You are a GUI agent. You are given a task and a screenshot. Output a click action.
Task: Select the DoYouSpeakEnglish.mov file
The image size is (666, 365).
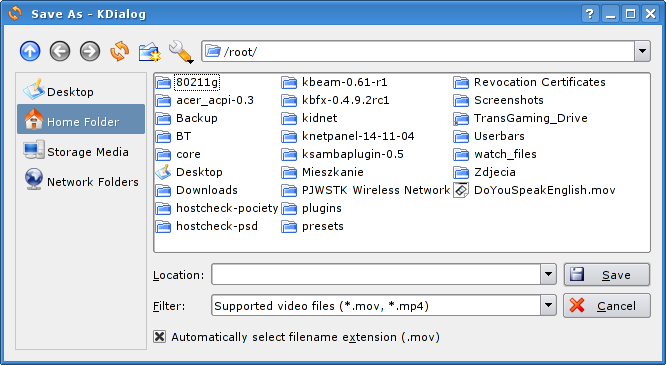point(534,190)
